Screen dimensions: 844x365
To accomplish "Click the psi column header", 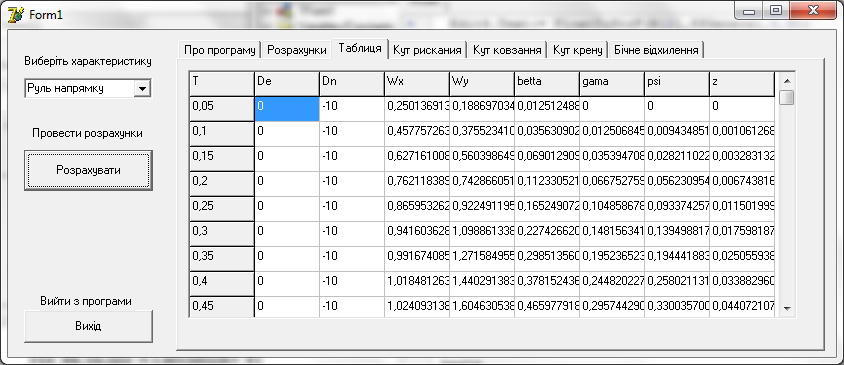I will click(x=677, y=84).
